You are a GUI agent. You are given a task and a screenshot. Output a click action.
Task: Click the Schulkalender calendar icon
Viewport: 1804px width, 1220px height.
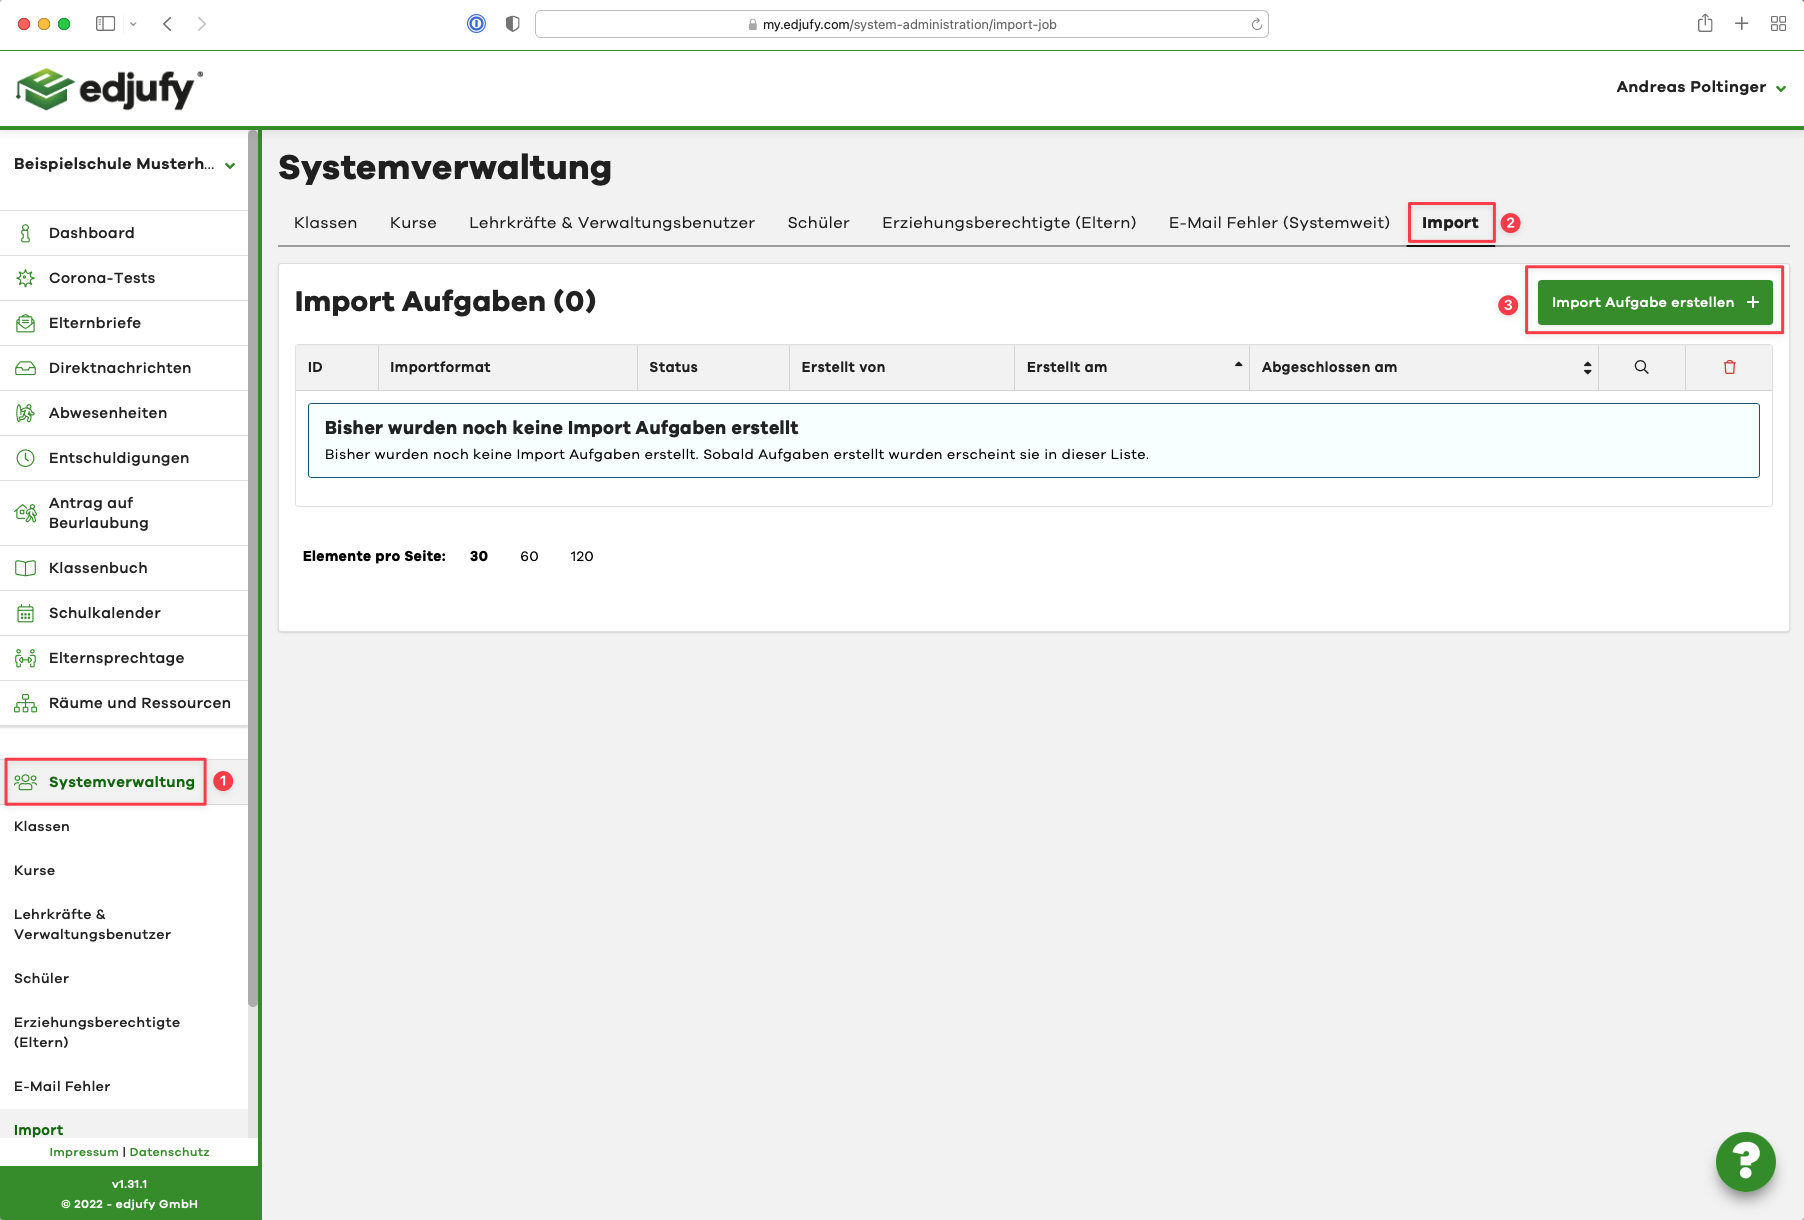(26, 613)
